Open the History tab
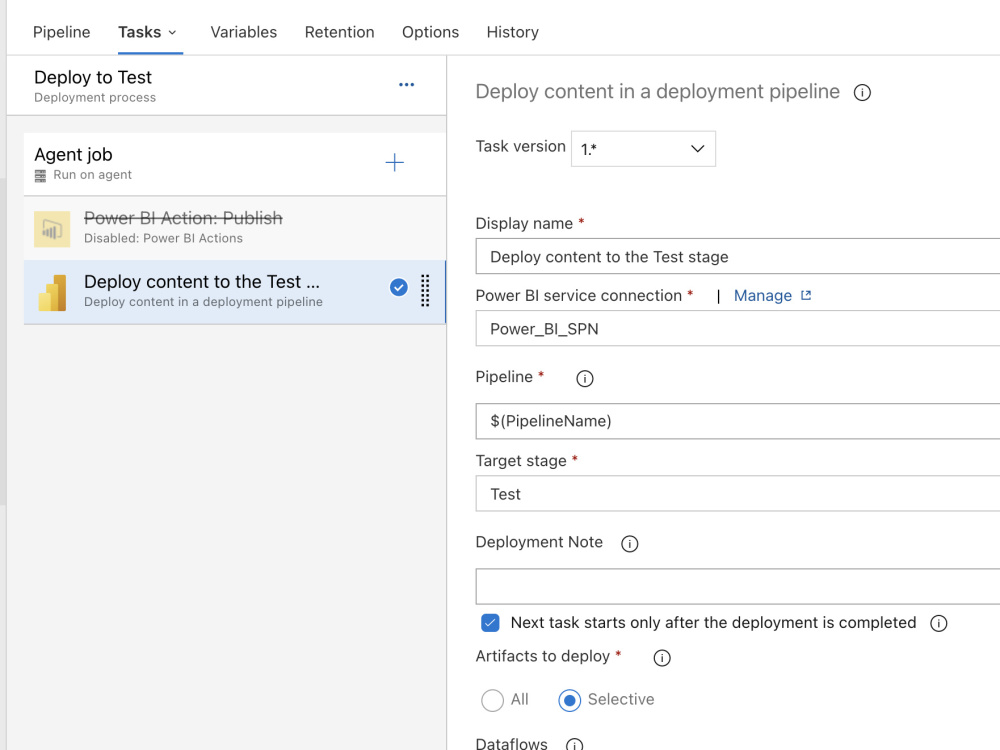This screenshot has width=1000, height=750. click(512, 32)
